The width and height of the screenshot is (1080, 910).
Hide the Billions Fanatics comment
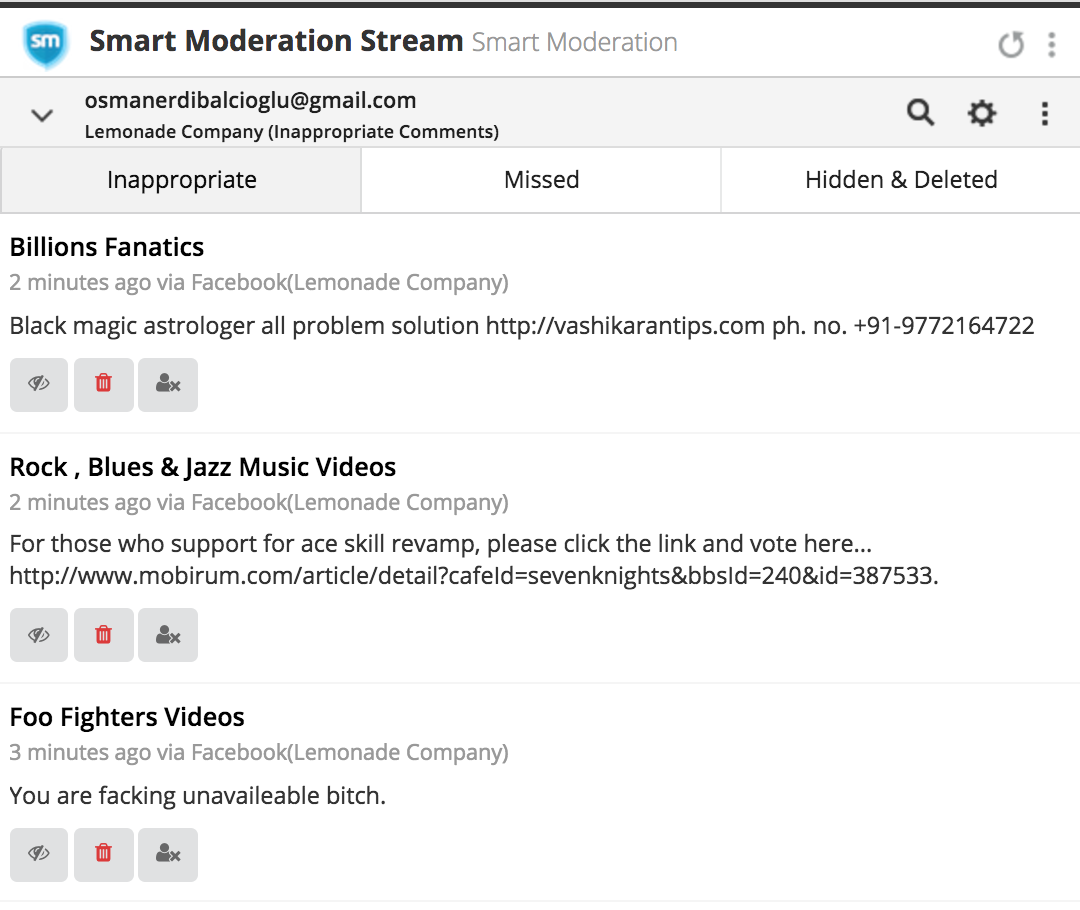[x=39, y=384]
